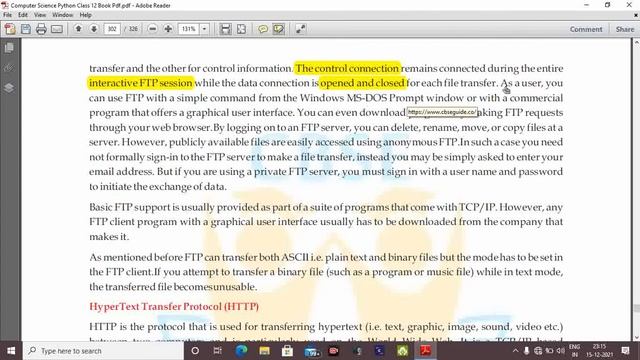
Task: Show the page thumbnails panel
Action: click(x=9, y=48)
